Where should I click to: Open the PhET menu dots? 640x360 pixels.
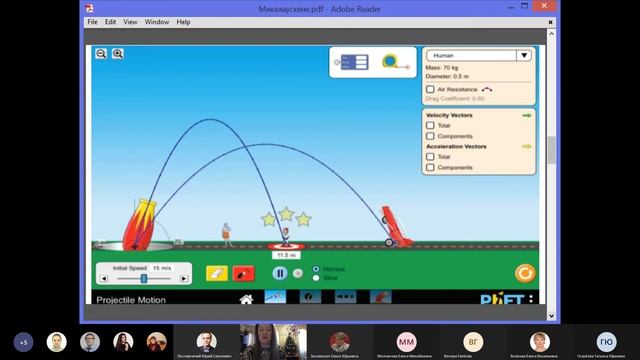click(531, 299)
